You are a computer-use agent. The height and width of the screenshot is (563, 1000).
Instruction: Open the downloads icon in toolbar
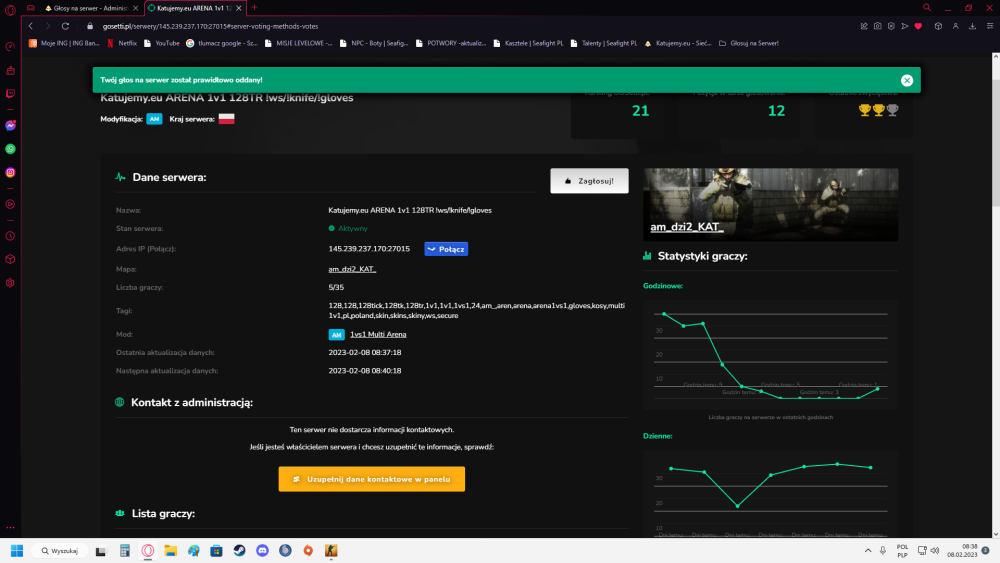tap(973, 26)
